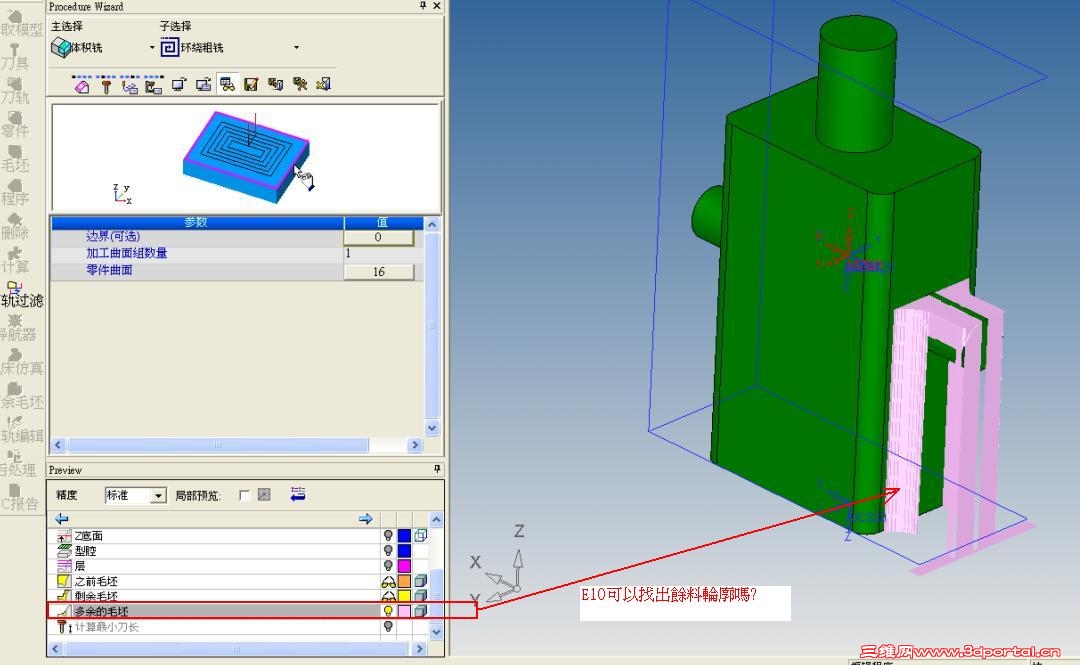
Task: Click 床仿真 in the left sidebar
Action: pyautogui.click(x=22, y=361)
